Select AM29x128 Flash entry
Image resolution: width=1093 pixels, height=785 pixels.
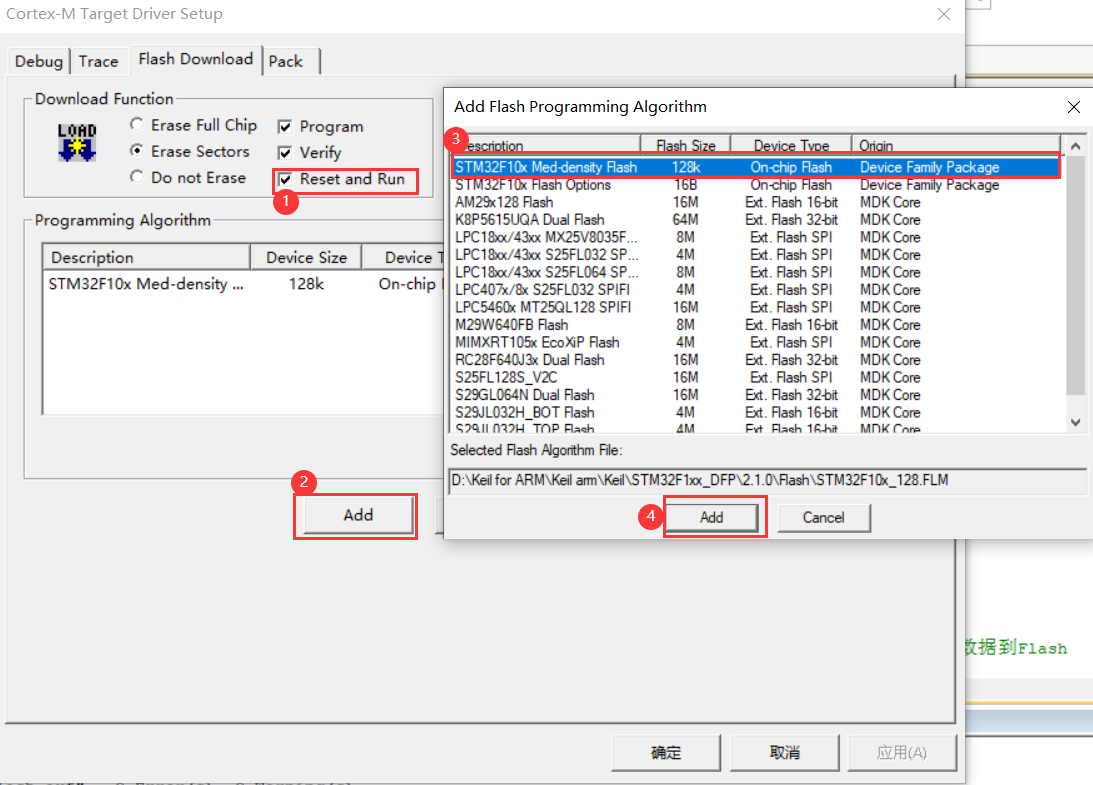pos(755,202)
